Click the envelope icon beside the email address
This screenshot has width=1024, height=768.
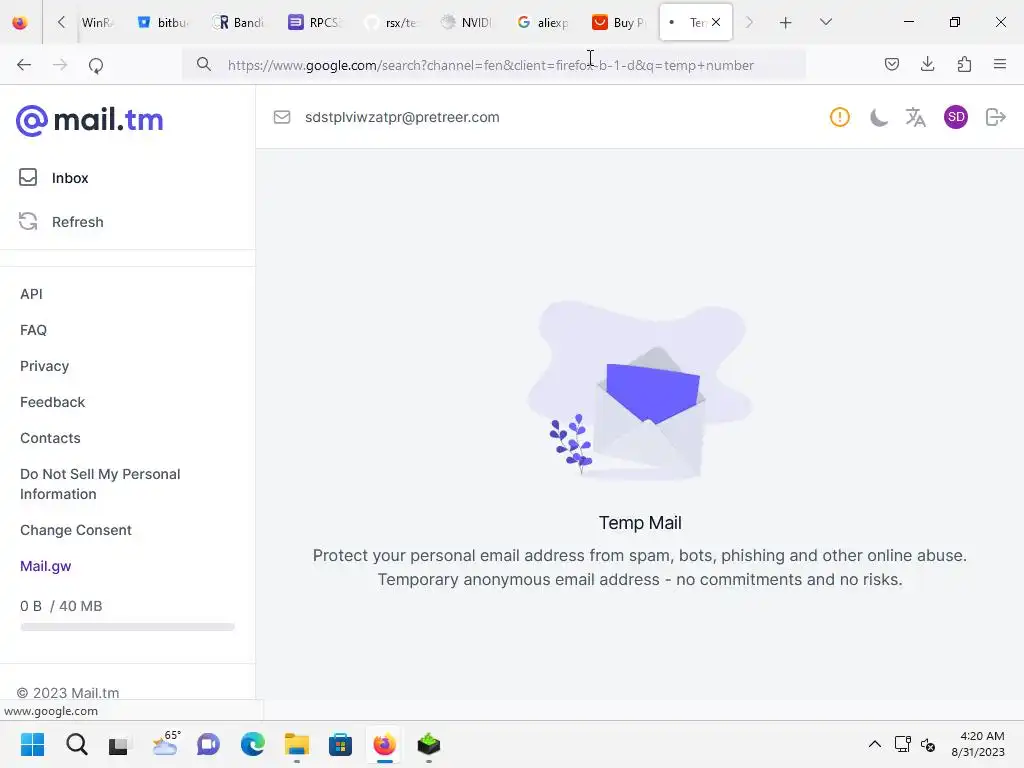coord(281,117)
